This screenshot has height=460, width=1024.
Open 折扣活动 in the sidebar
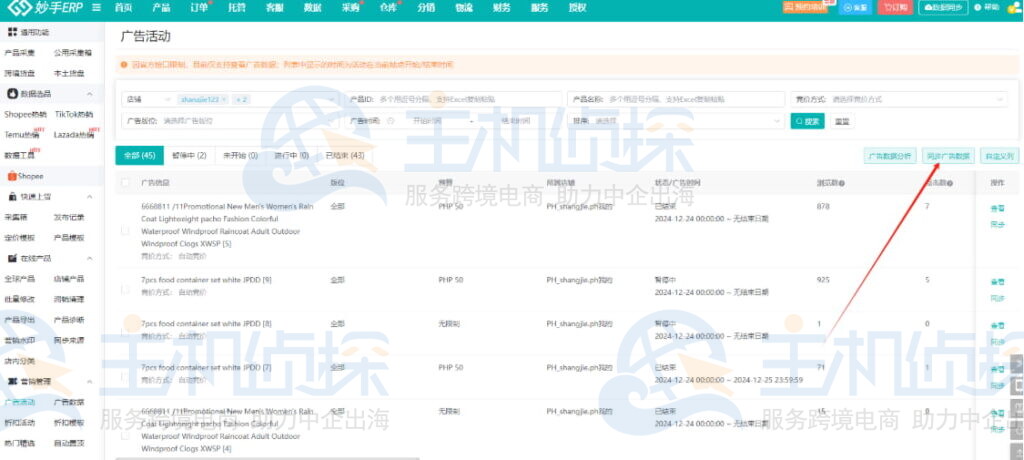tap(19, 423)
